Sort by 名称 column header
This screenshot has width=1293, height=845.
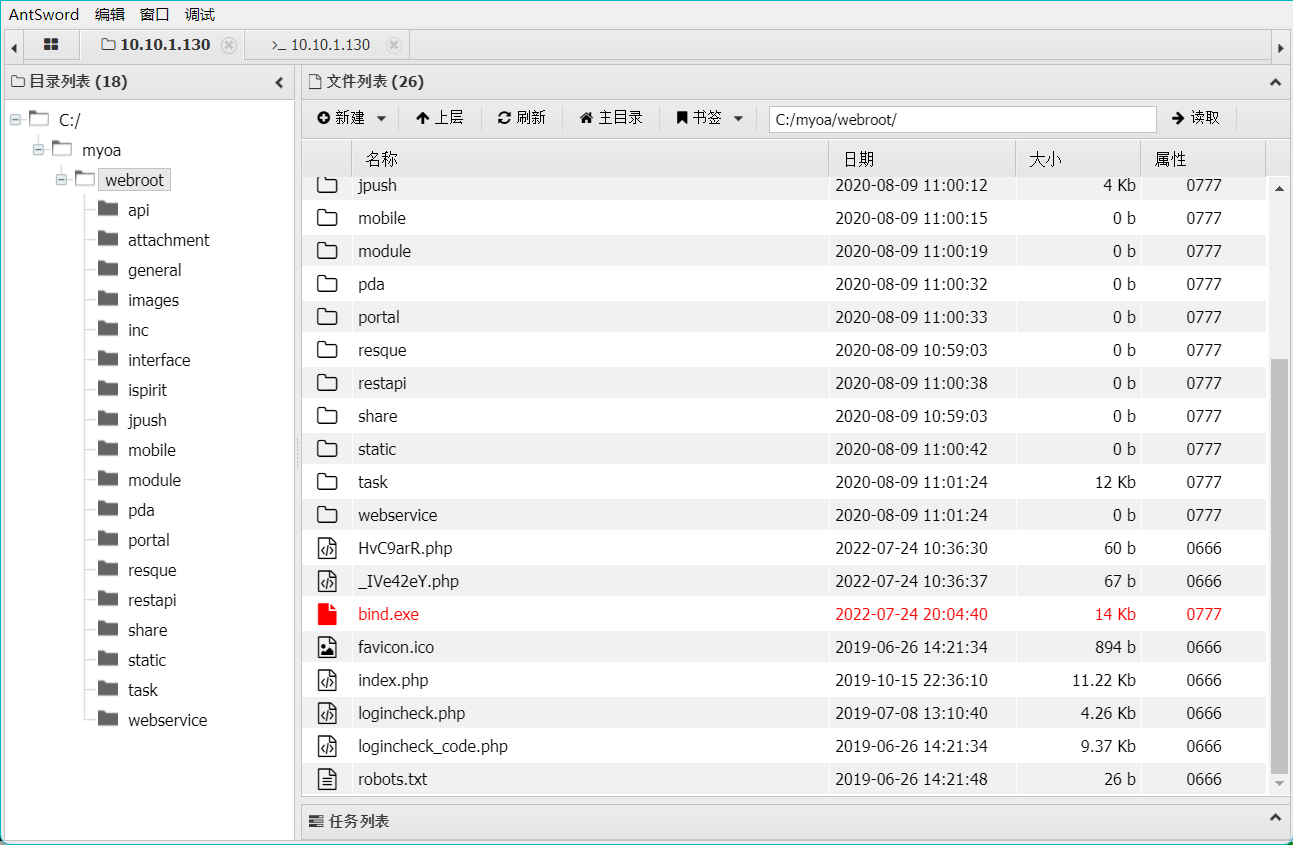[x=590, y=159]
